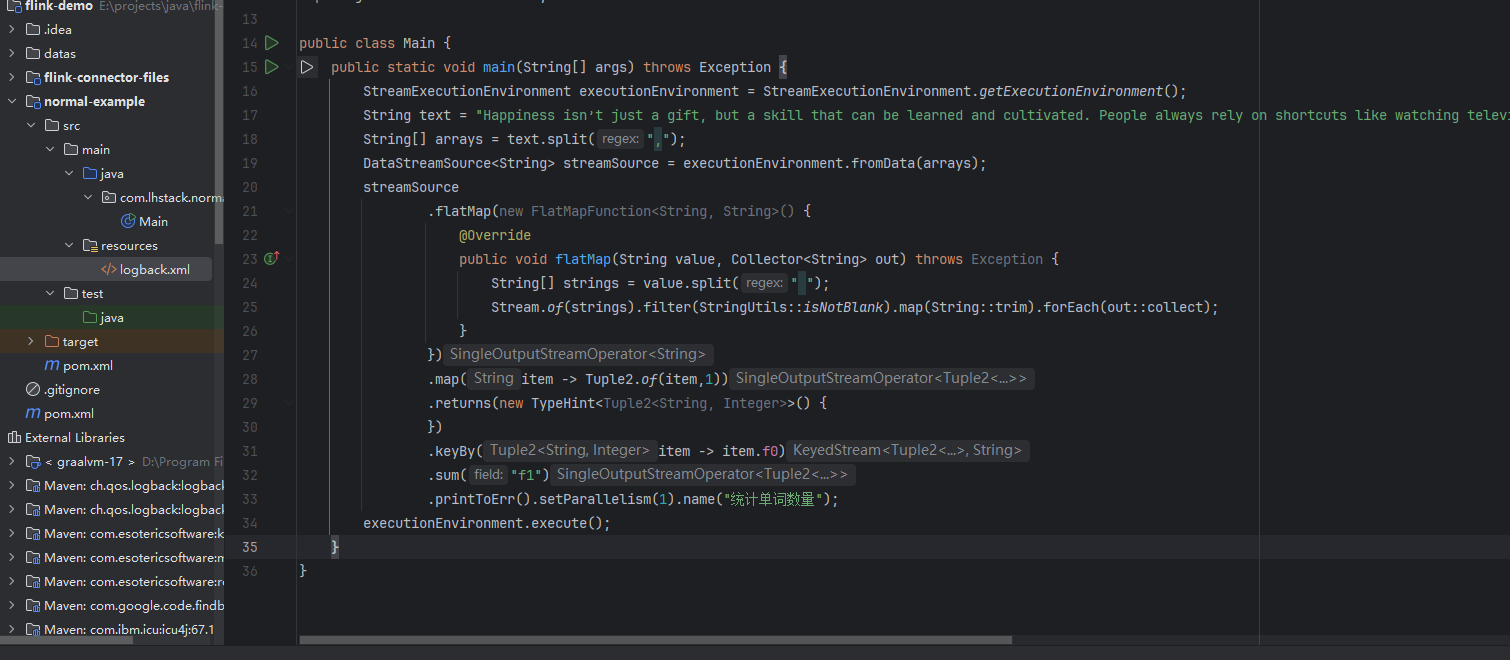
Task: Expand the flink-connector-files module
Action: click(12, 77)
